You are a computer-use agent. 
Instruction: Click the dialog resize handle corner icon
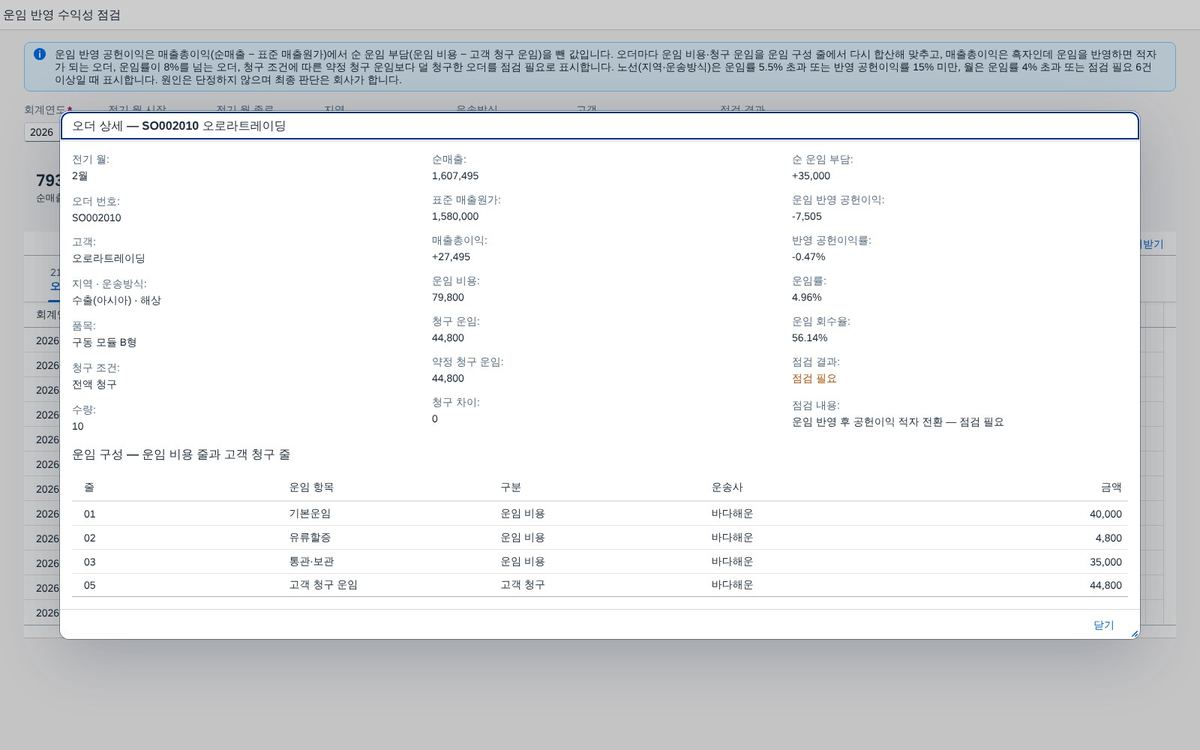(1134, 633)
